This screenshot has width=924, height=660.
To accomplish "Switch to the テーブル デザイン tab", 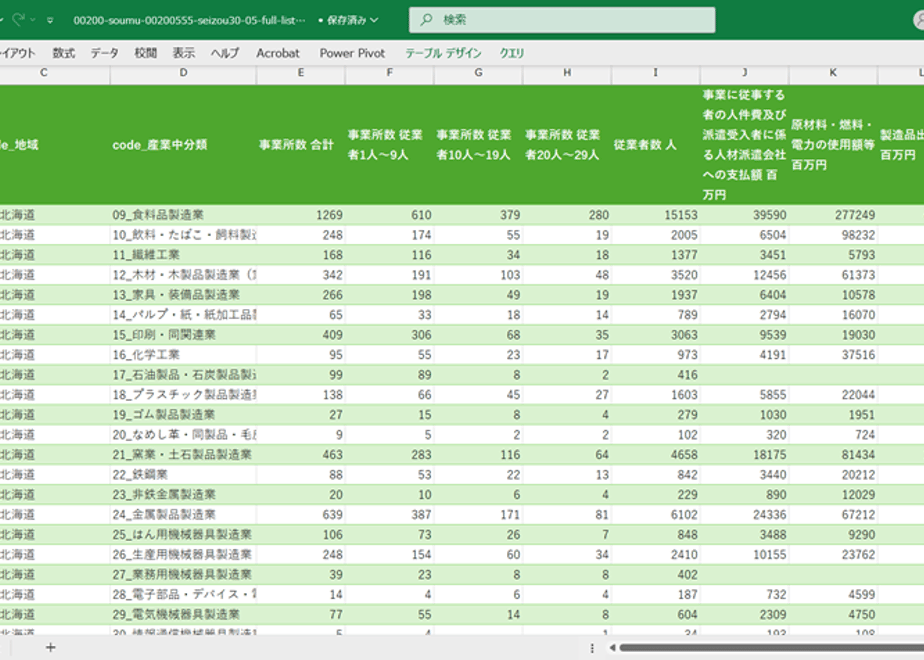I will click(x=443, y=53).
